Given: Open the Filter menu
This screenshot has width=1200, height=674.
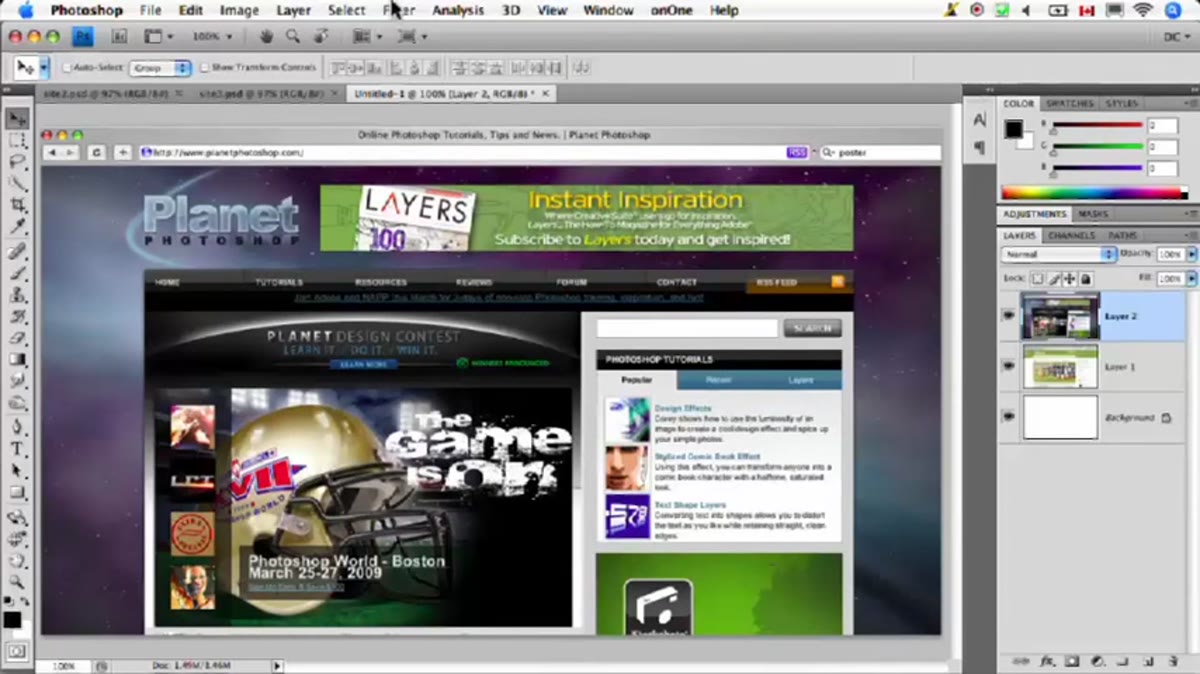Looking at the screenshot, I should (399, 10).
